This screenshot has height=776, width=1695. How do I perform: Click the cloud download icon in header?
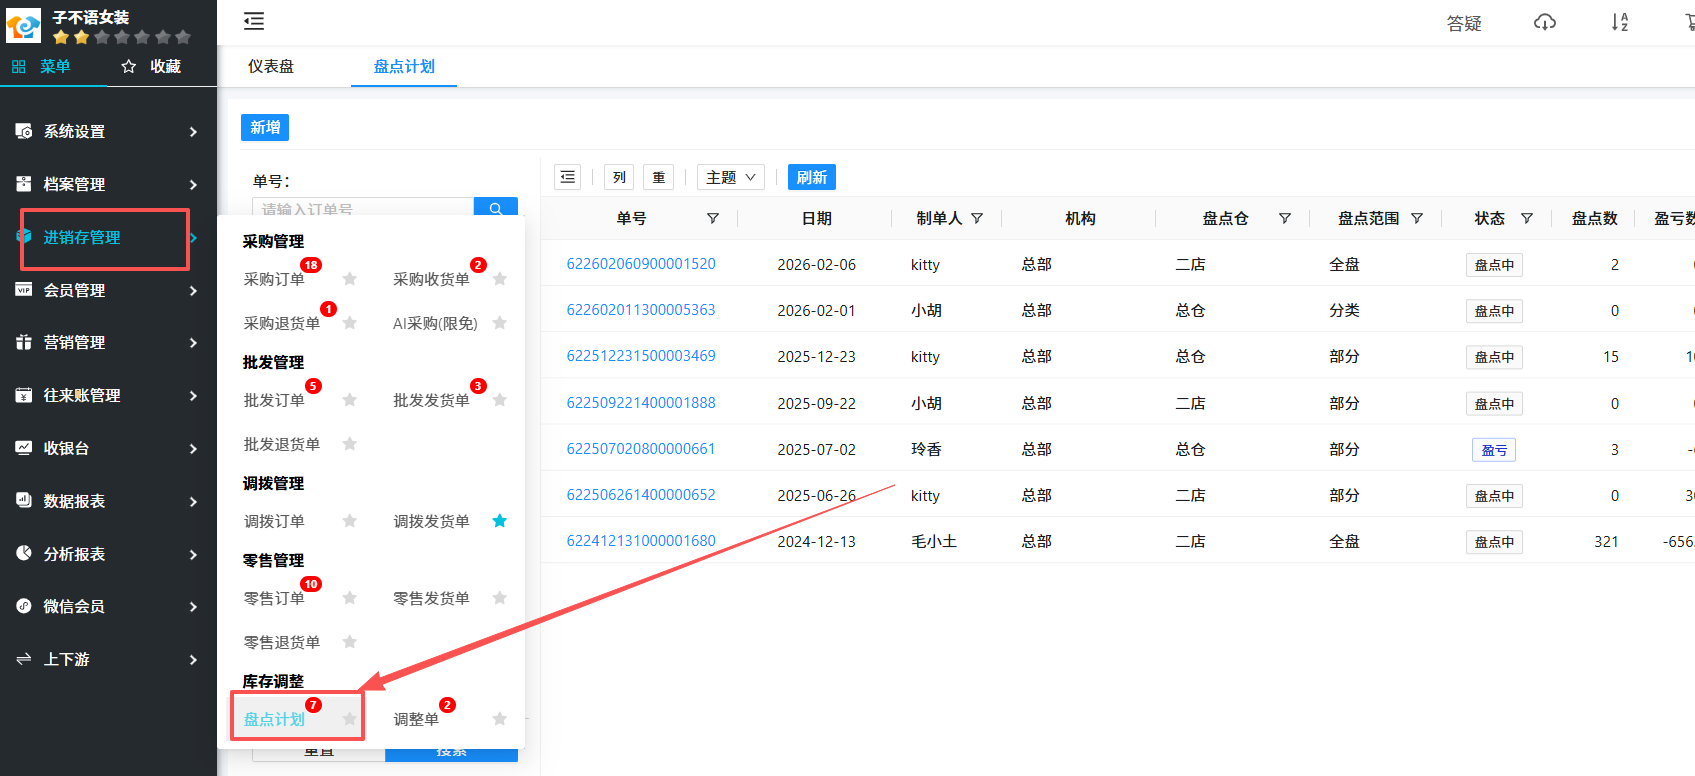[x=1545, y=22]
